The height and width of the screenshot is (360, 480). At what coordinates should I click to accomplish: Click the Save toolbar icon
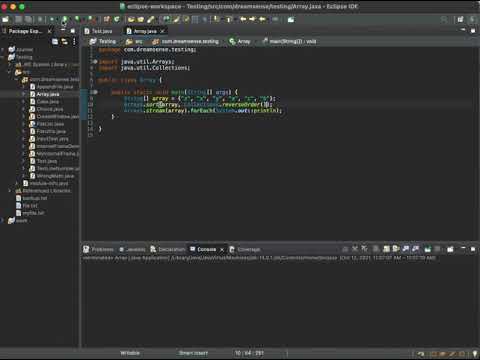point(19,19)
